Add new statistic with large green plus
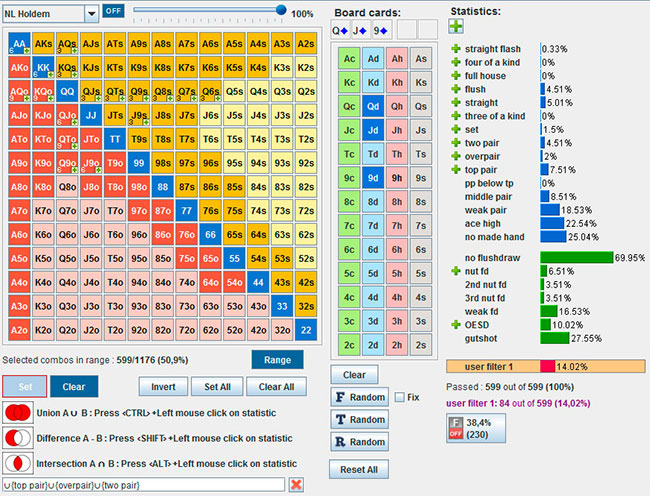 coord(456,26)
